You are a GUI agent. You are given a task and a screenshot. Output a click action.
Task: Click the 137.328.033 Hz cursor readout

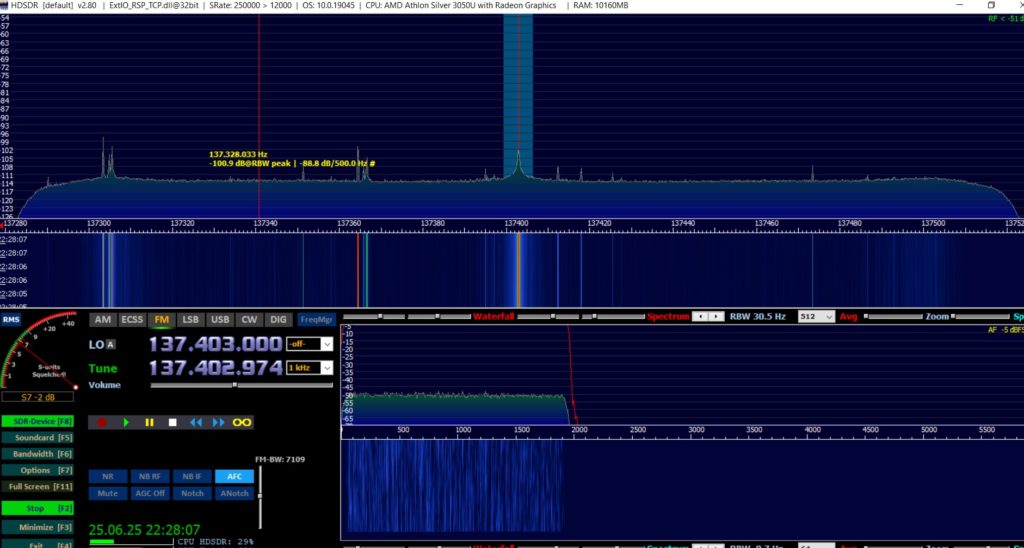[x=238, y=154]
